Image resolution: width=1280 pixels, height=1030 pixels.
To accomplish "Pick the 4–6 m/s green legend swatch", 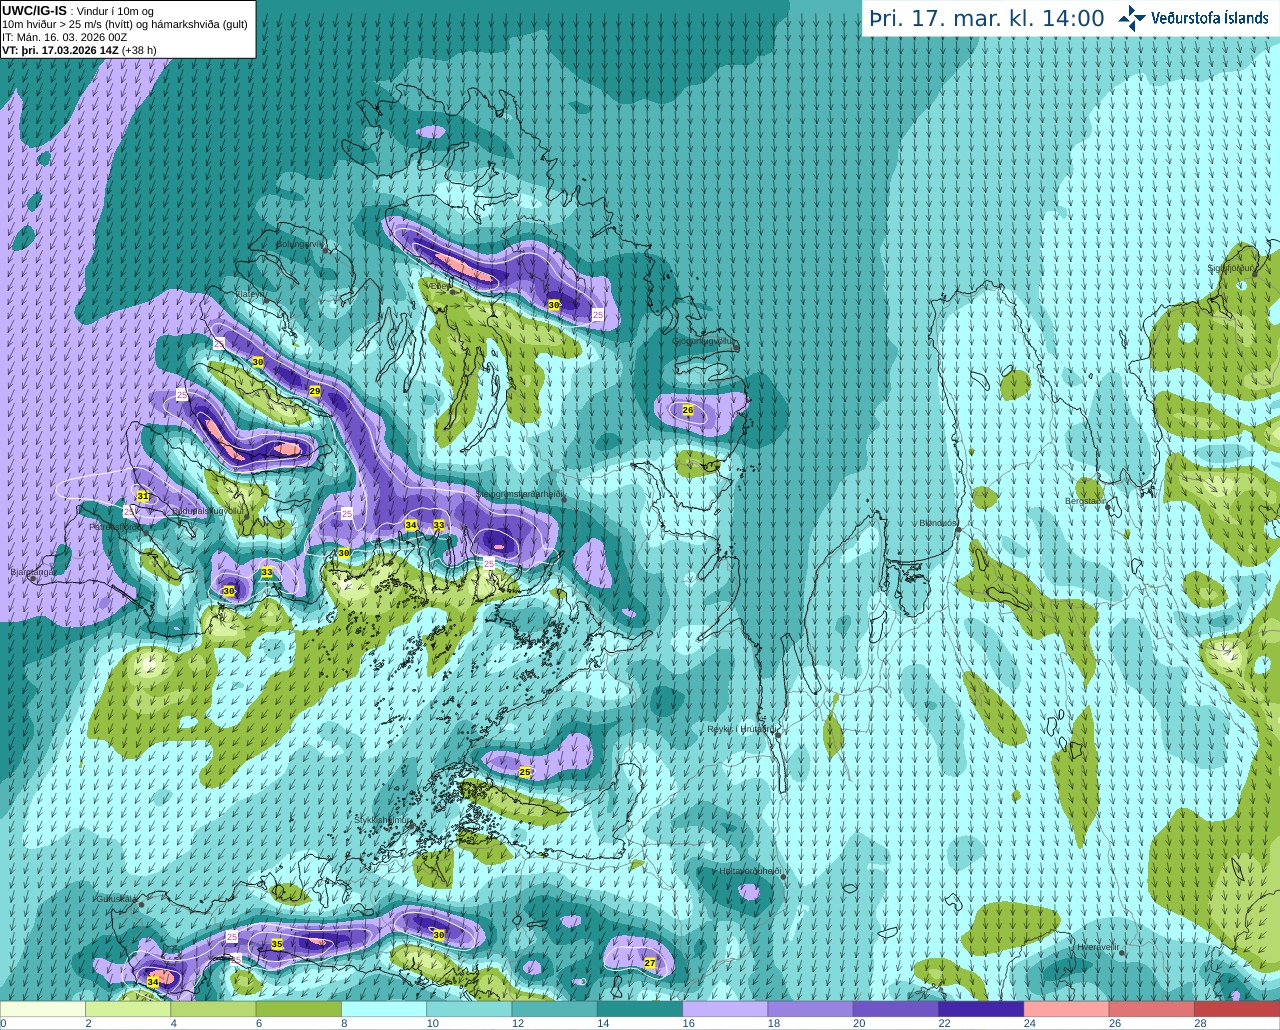I will (x=213, y=1009).
